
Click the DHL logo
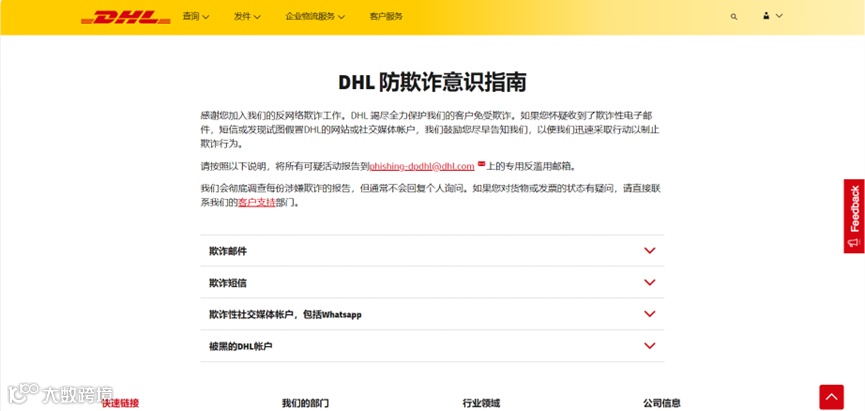click(126, 17)
